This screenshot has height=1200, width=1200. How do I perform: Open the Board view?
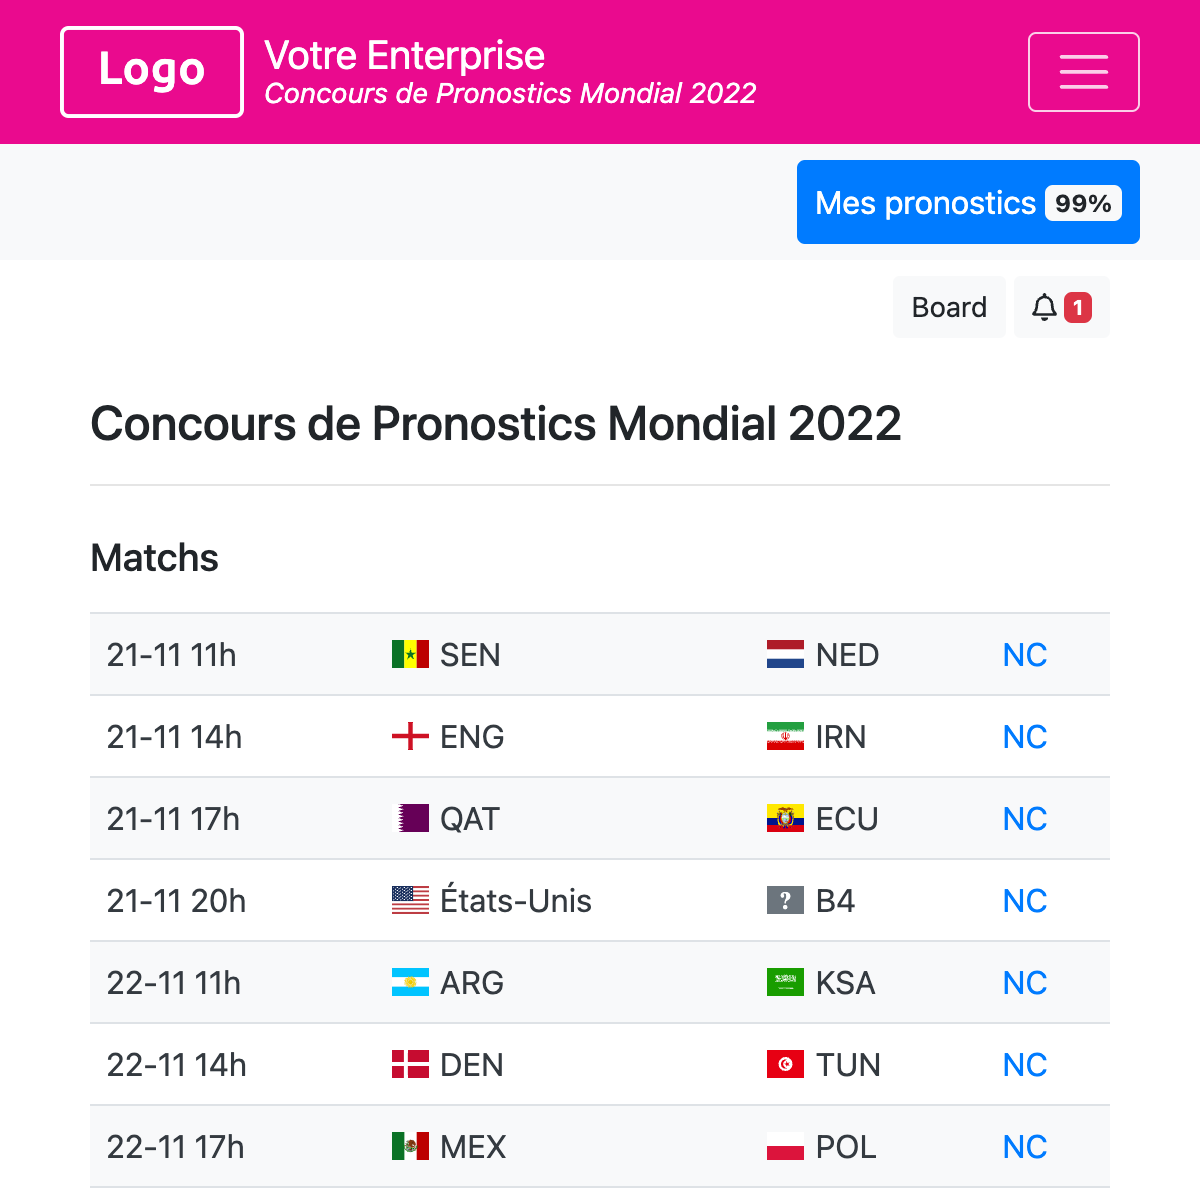(x=949, y=307)
